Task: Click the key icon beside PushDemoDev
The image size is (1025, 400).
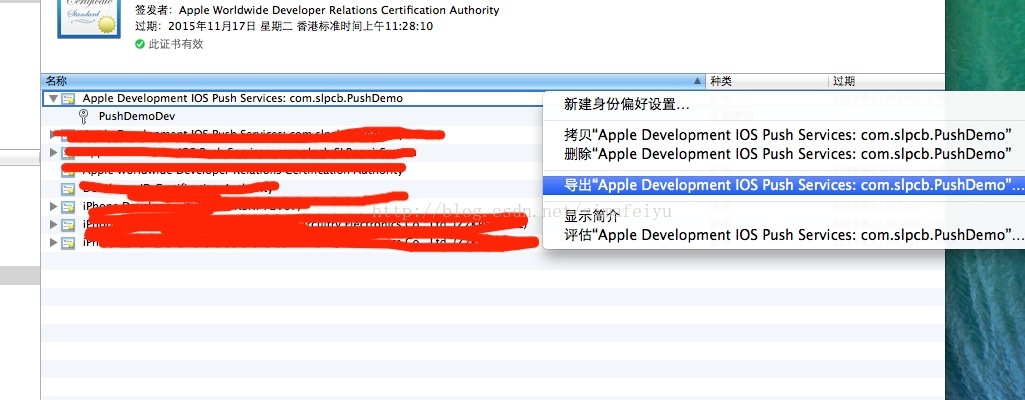Action: (x=83, y=116)
